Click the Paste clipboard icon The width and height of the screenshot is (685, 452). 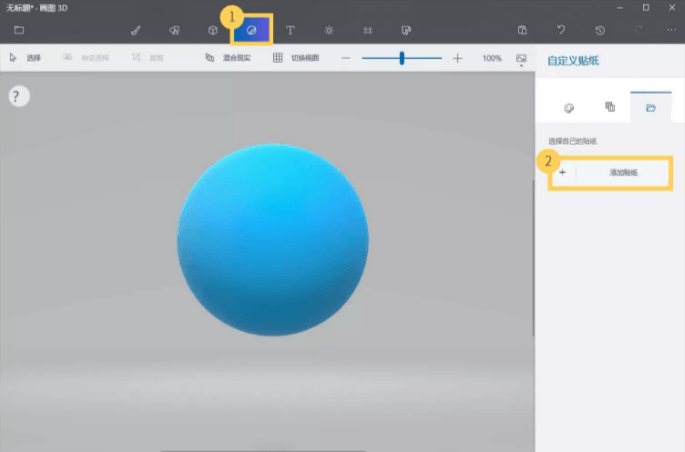tap(522, 30)
